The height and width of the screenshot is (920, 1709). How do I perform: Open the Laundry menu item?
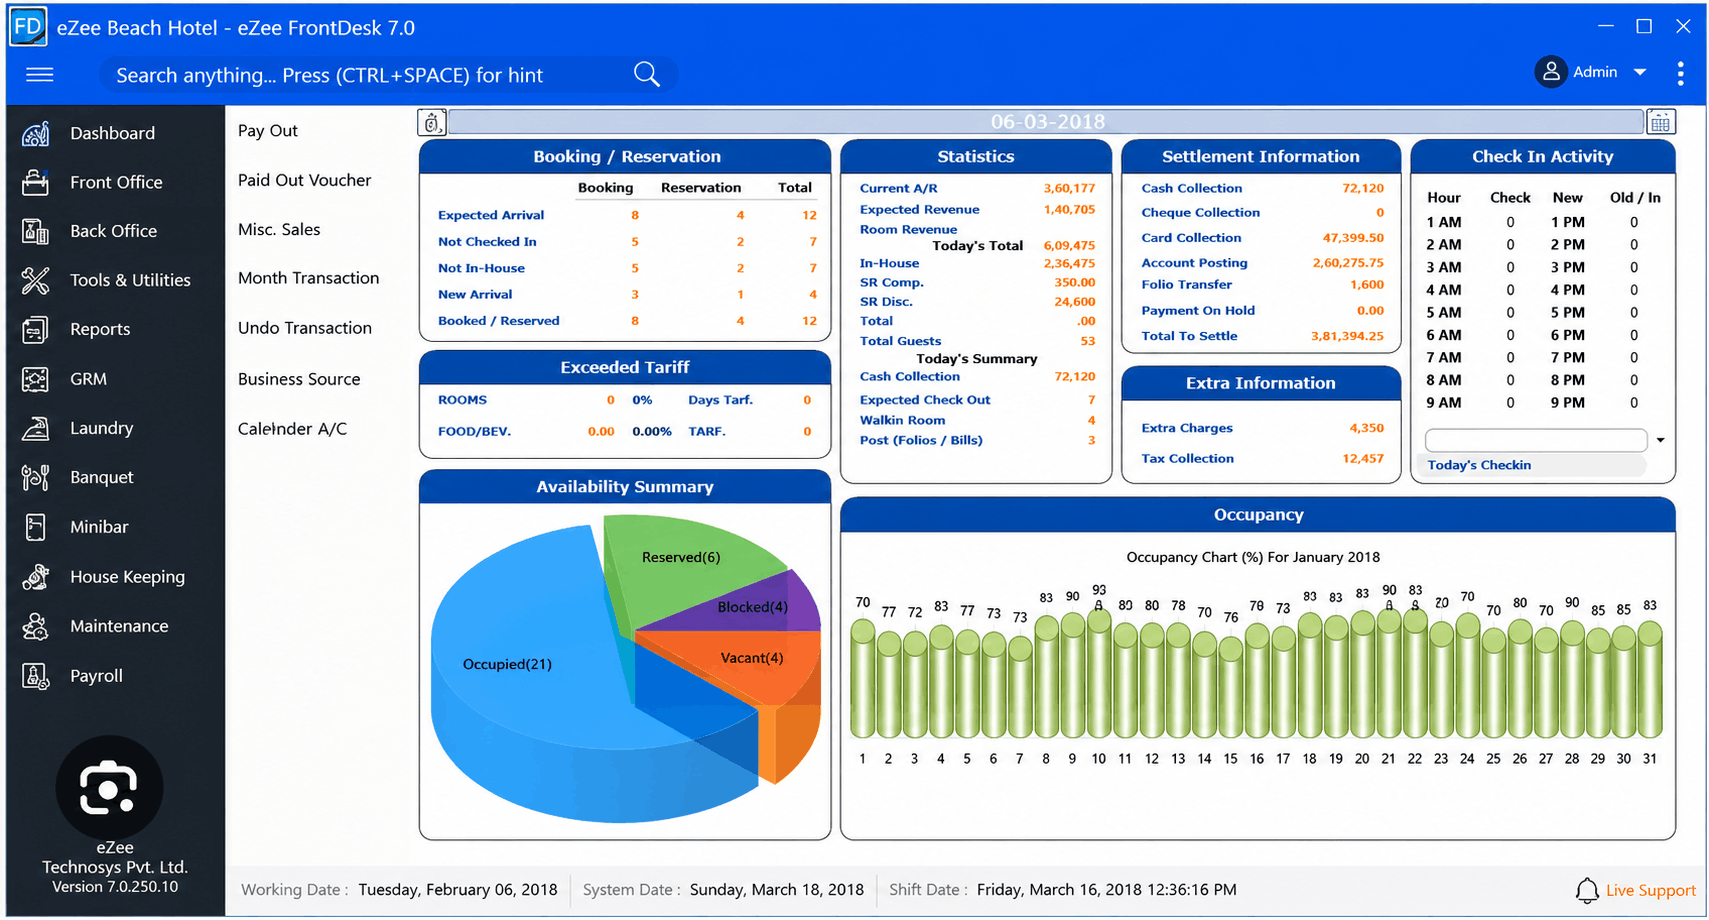pos(101,428)
